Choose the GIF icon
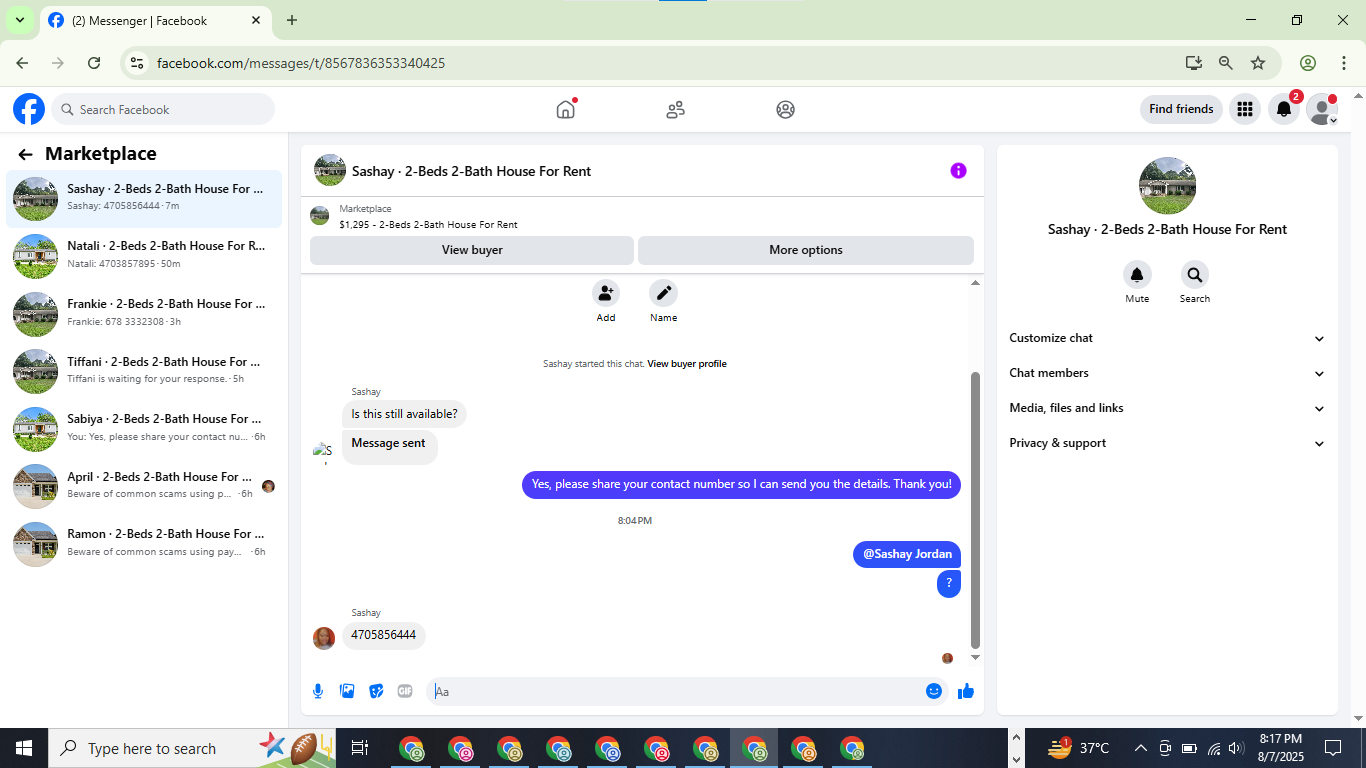The image size is (1366, 768). coord(405,691)
